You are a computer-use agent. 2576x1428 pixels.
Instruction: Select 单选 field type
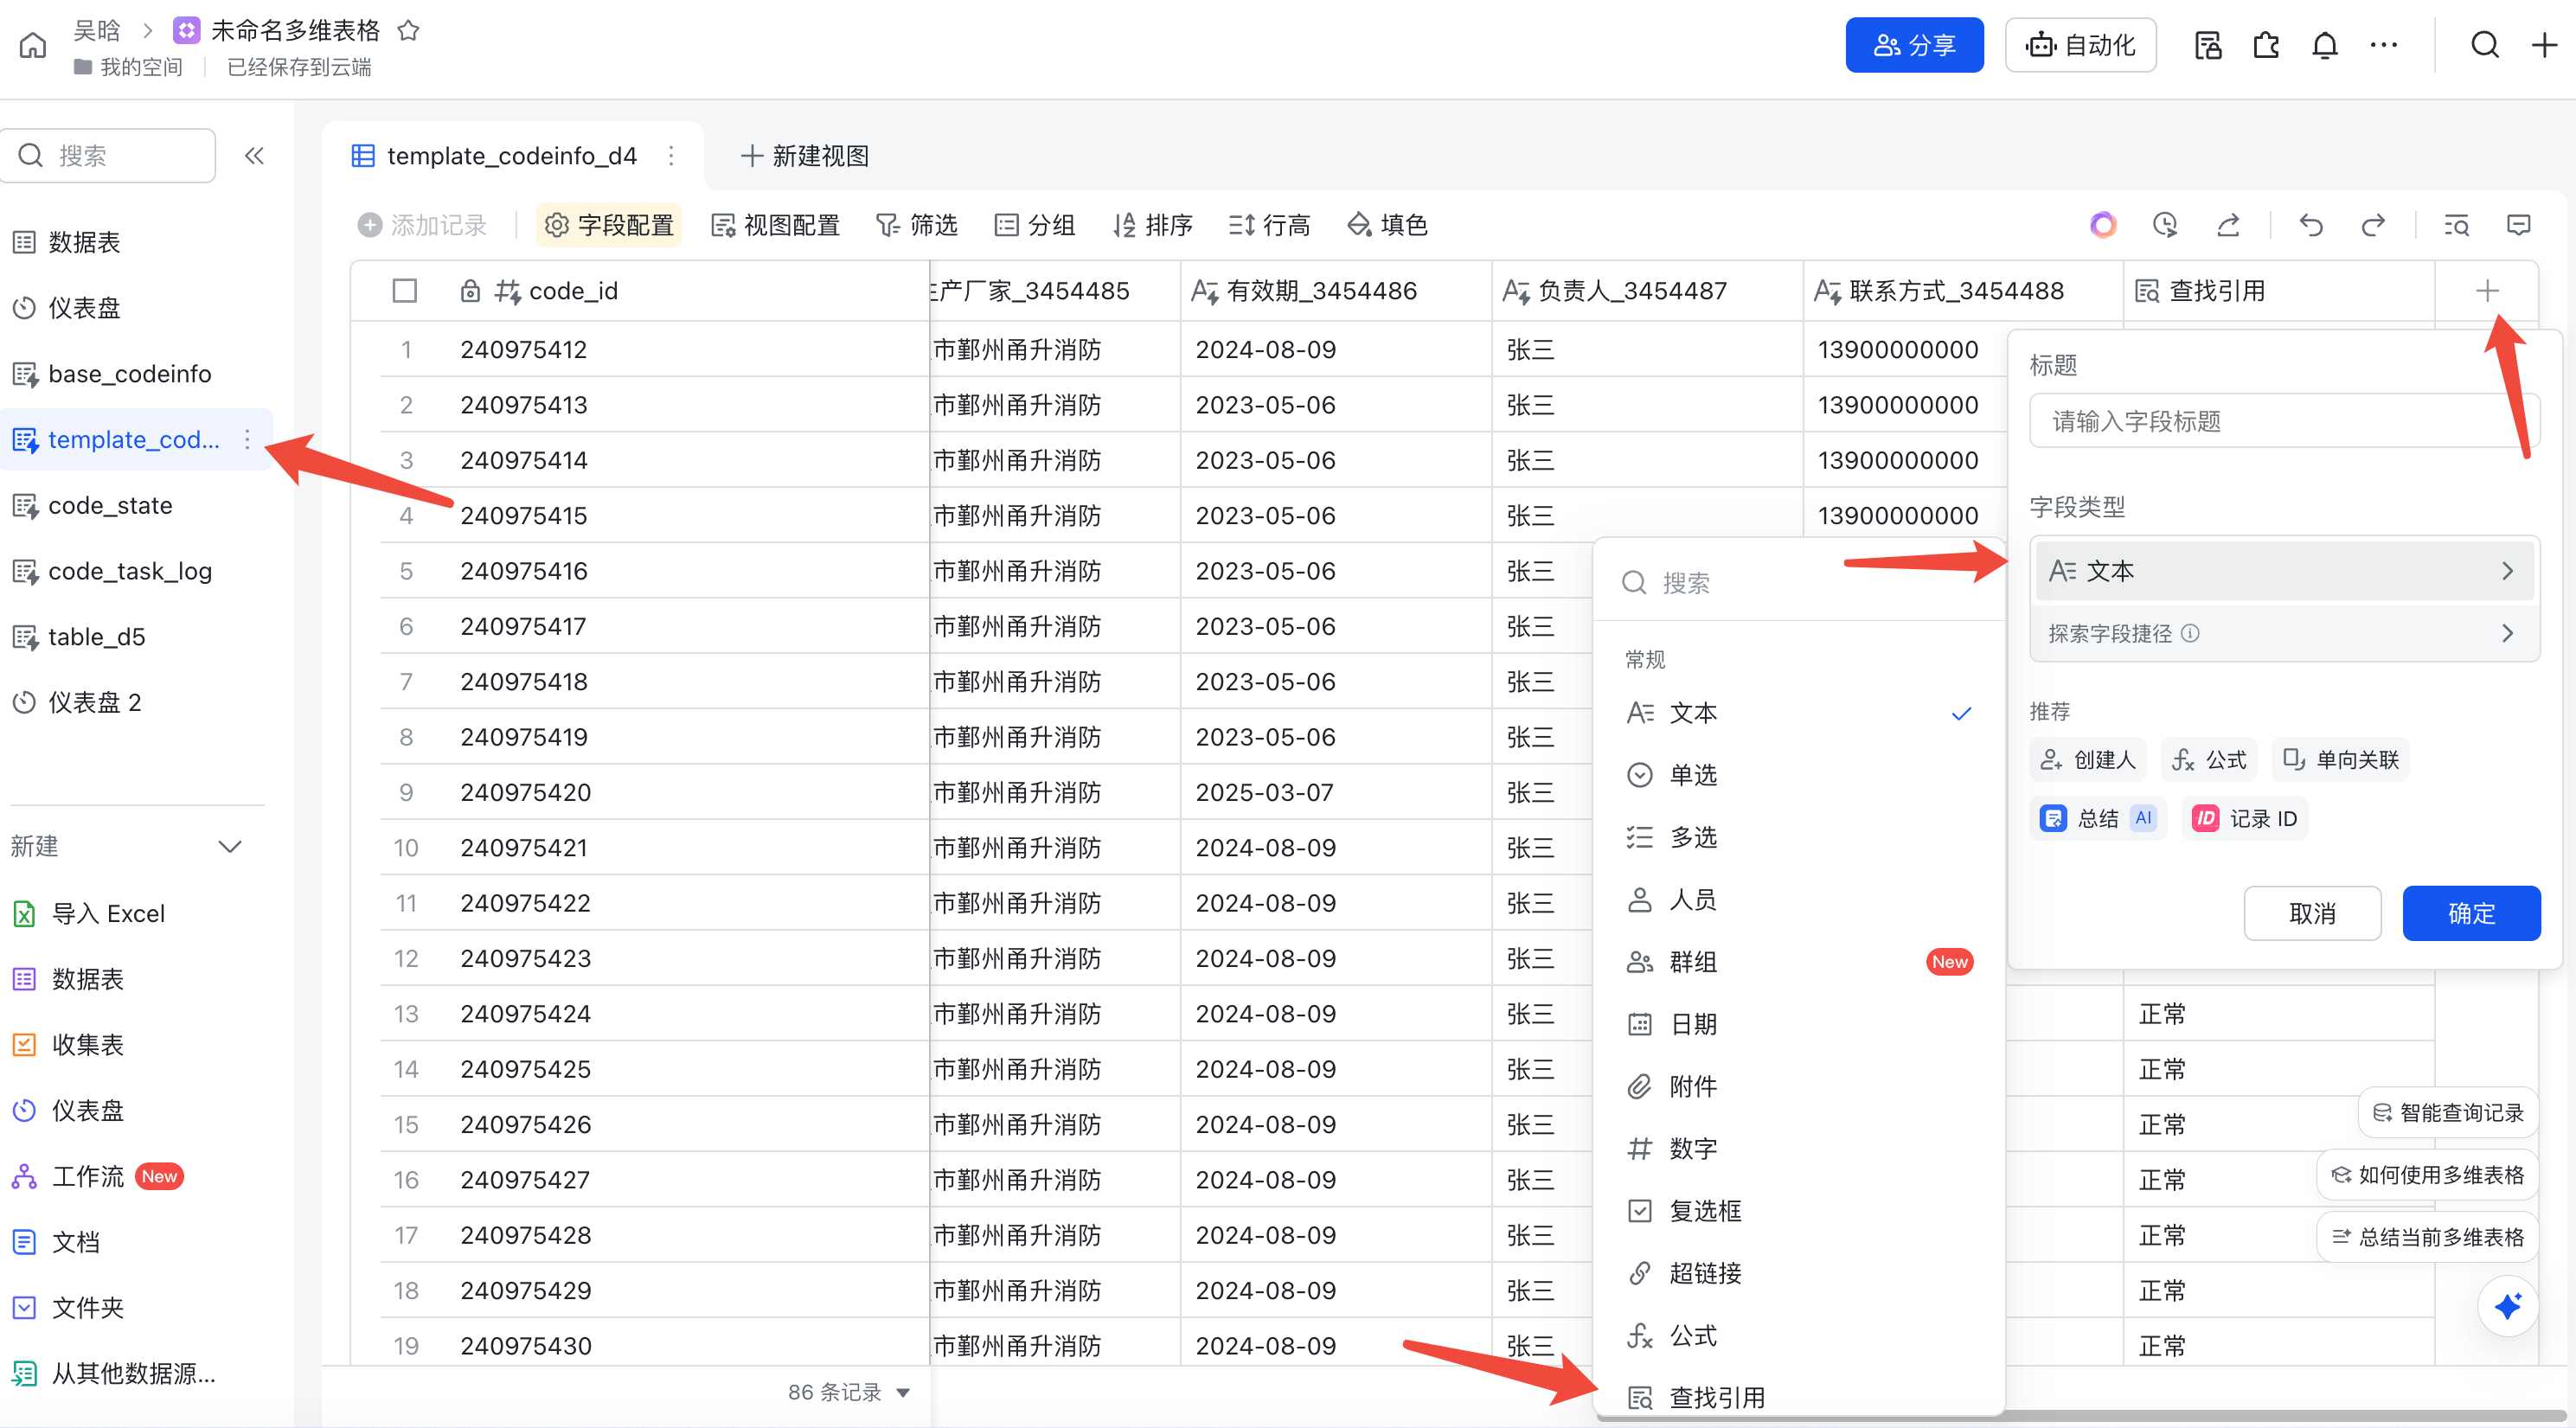(x=1798, y=775)
